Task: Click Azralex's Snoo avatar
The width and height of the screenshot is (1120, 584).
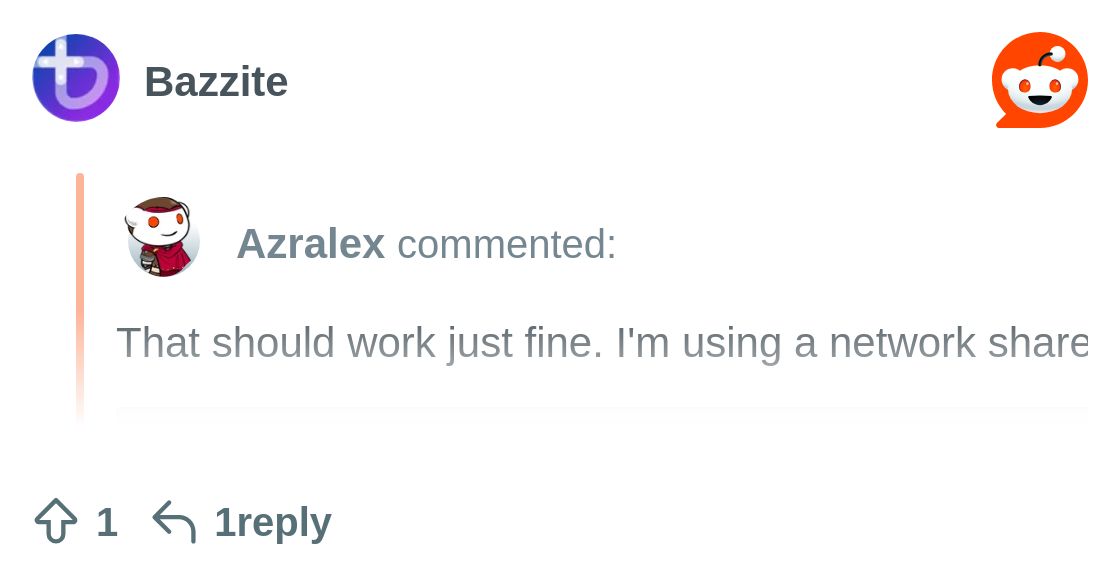Action: (163, 237)
